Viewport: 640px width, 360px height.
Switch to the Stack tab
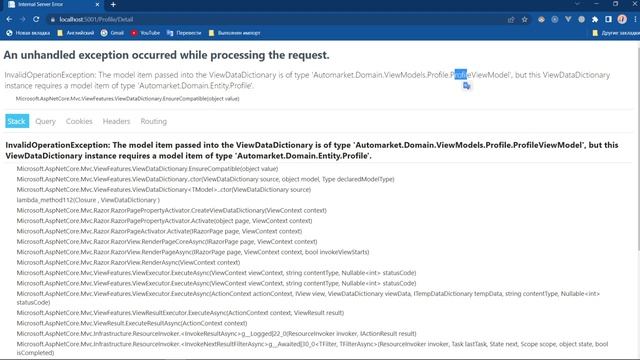[x=17, y=121]
